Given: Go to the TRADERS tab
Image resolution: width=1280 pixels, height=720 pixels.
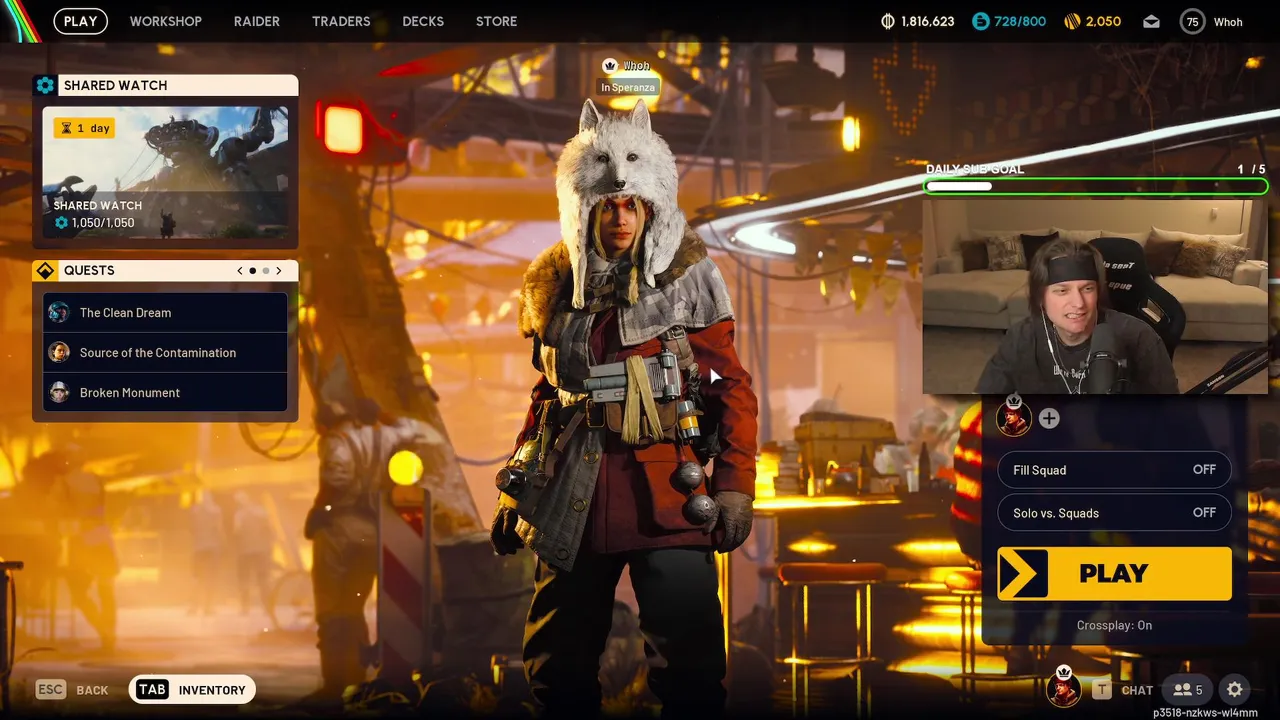Looking at the screenshot, I should coord(341,21).
